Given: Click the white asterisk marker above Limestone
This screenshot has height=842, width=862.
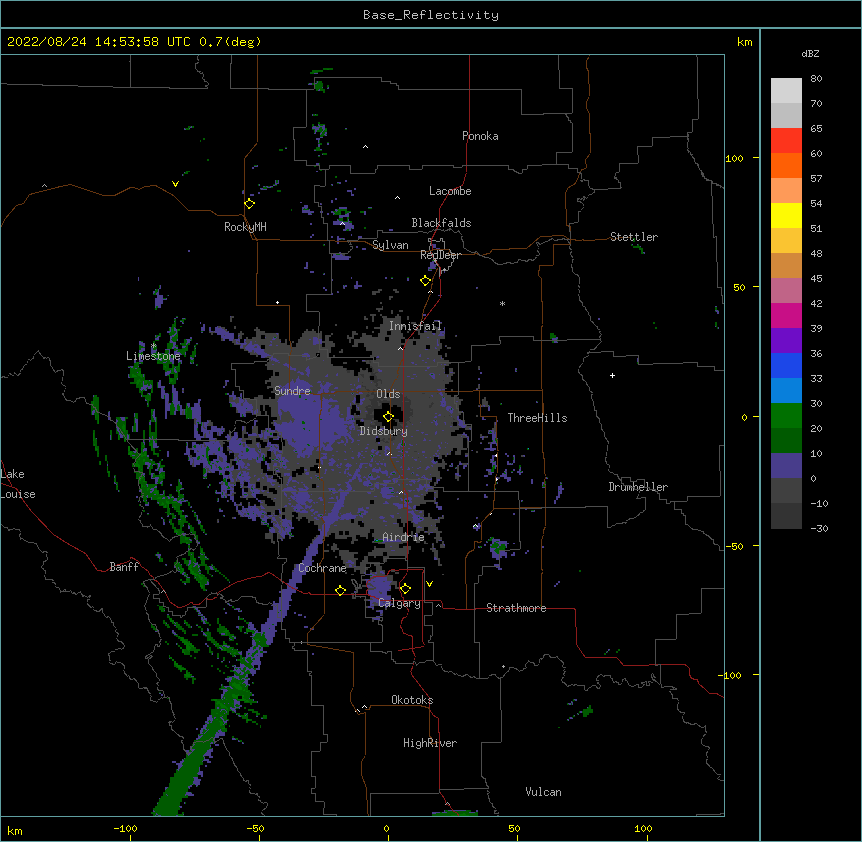Looking at the screenshot, I should [154, 346].
